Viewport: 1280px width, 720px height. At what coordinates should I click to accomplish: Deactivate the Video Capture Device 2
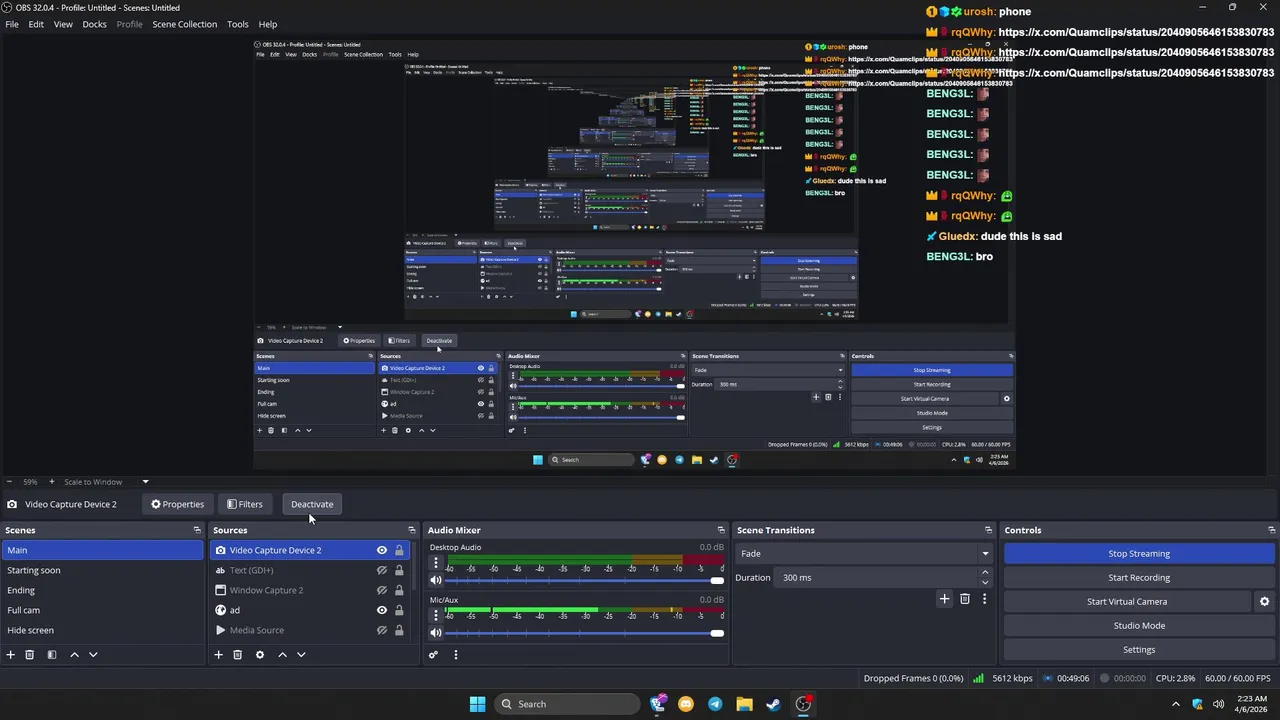tap(312, 504)
